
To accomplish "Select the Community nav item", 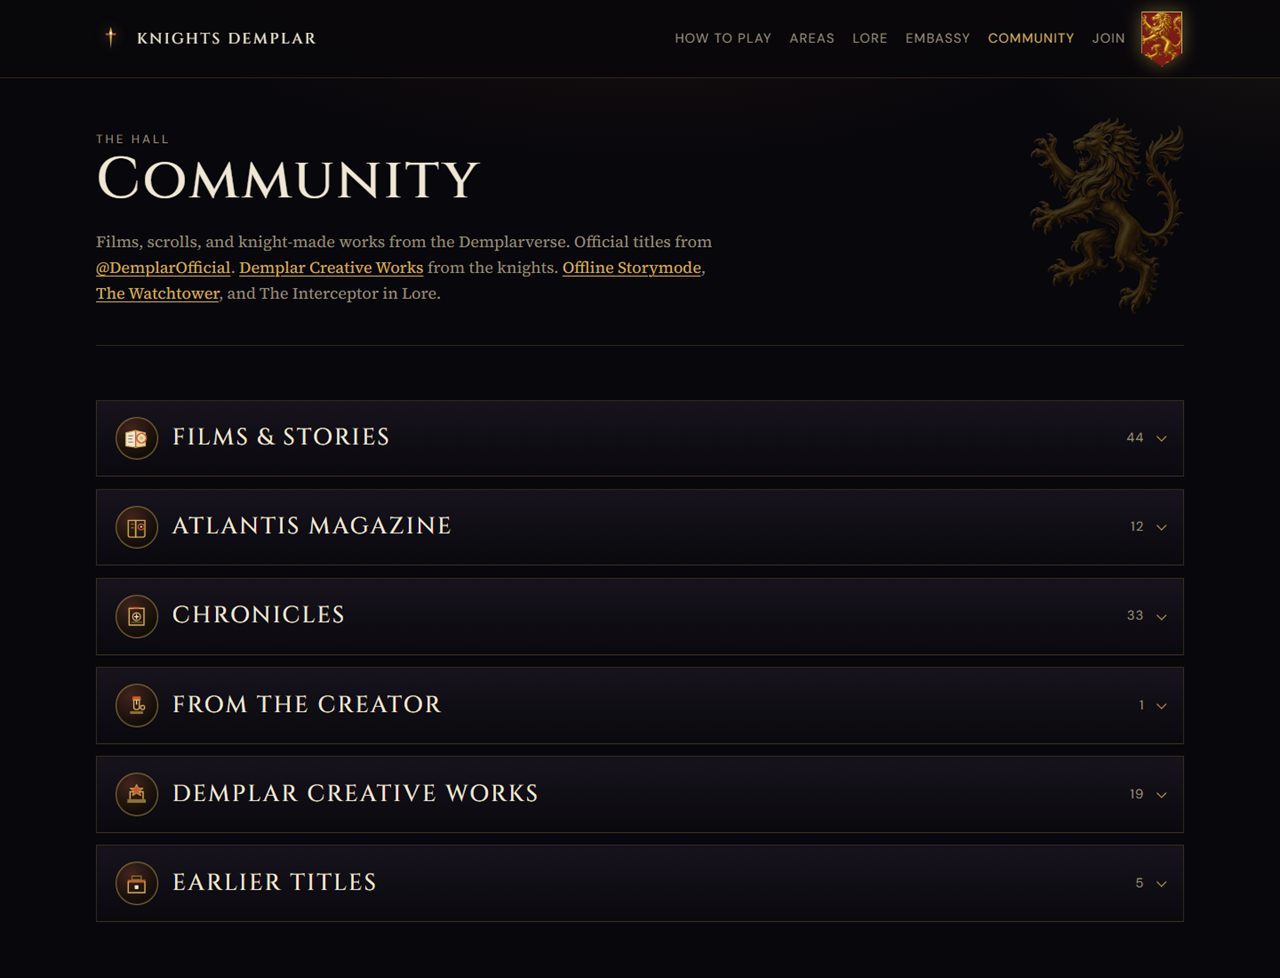I will 1031,38.
